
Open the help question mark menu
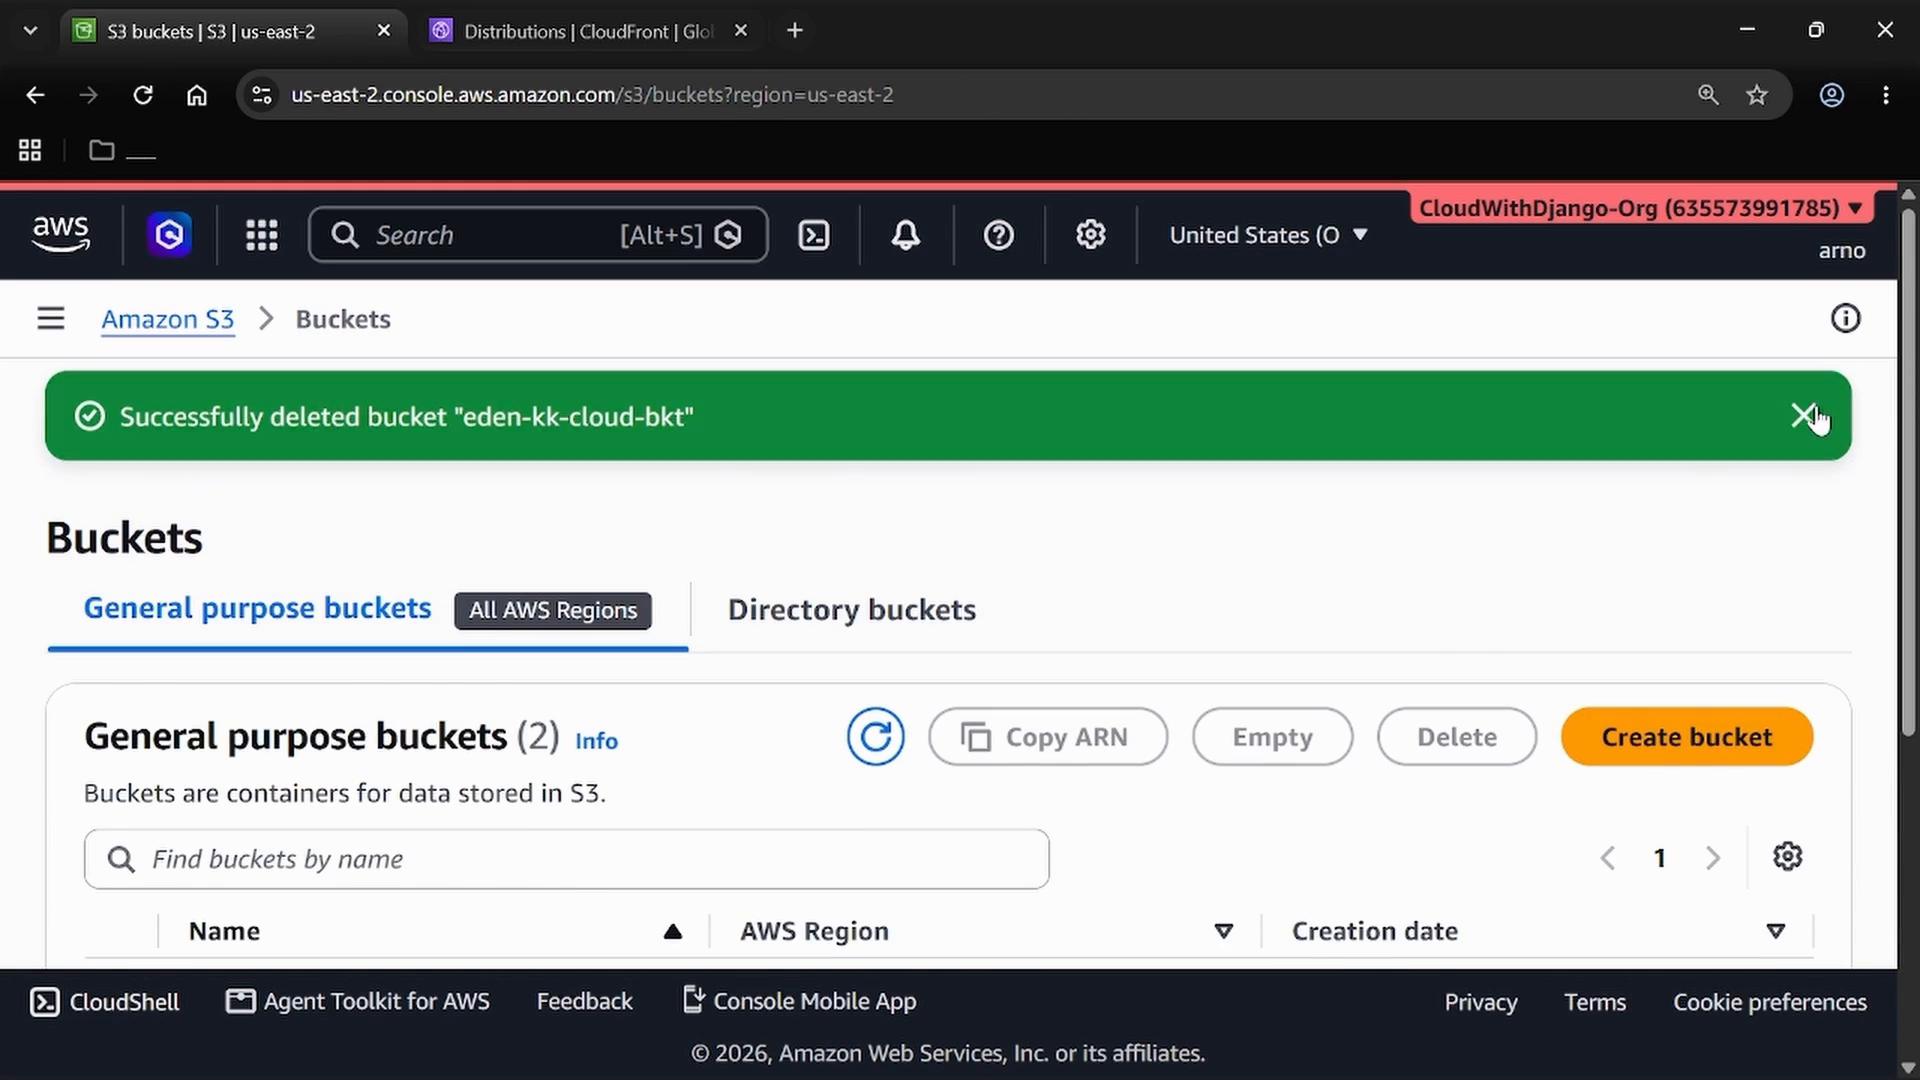(999, 235)
